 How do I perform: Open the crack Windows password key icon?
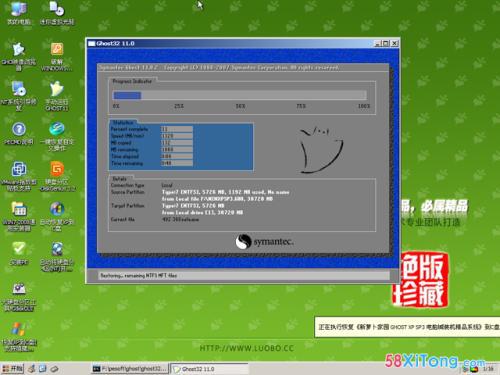tap(57, 57)
